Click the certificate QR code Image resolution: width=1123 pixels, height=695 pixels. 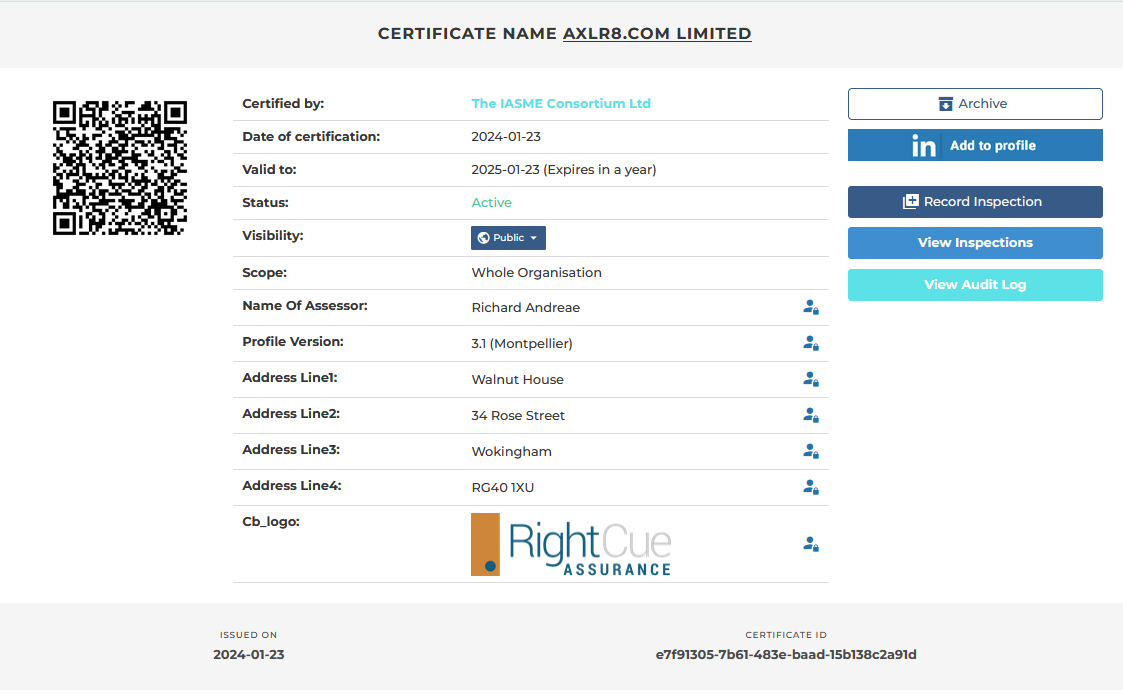click(120, 168)
